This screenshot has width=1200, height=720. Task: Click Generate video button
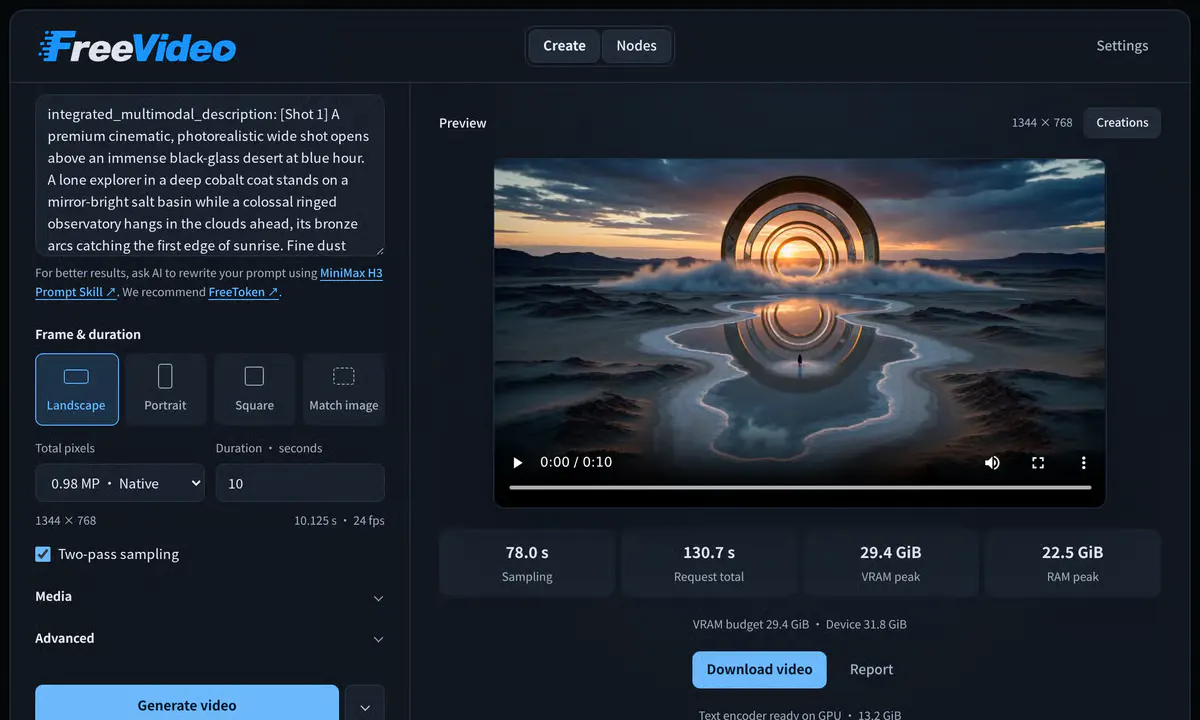[187, 704]
